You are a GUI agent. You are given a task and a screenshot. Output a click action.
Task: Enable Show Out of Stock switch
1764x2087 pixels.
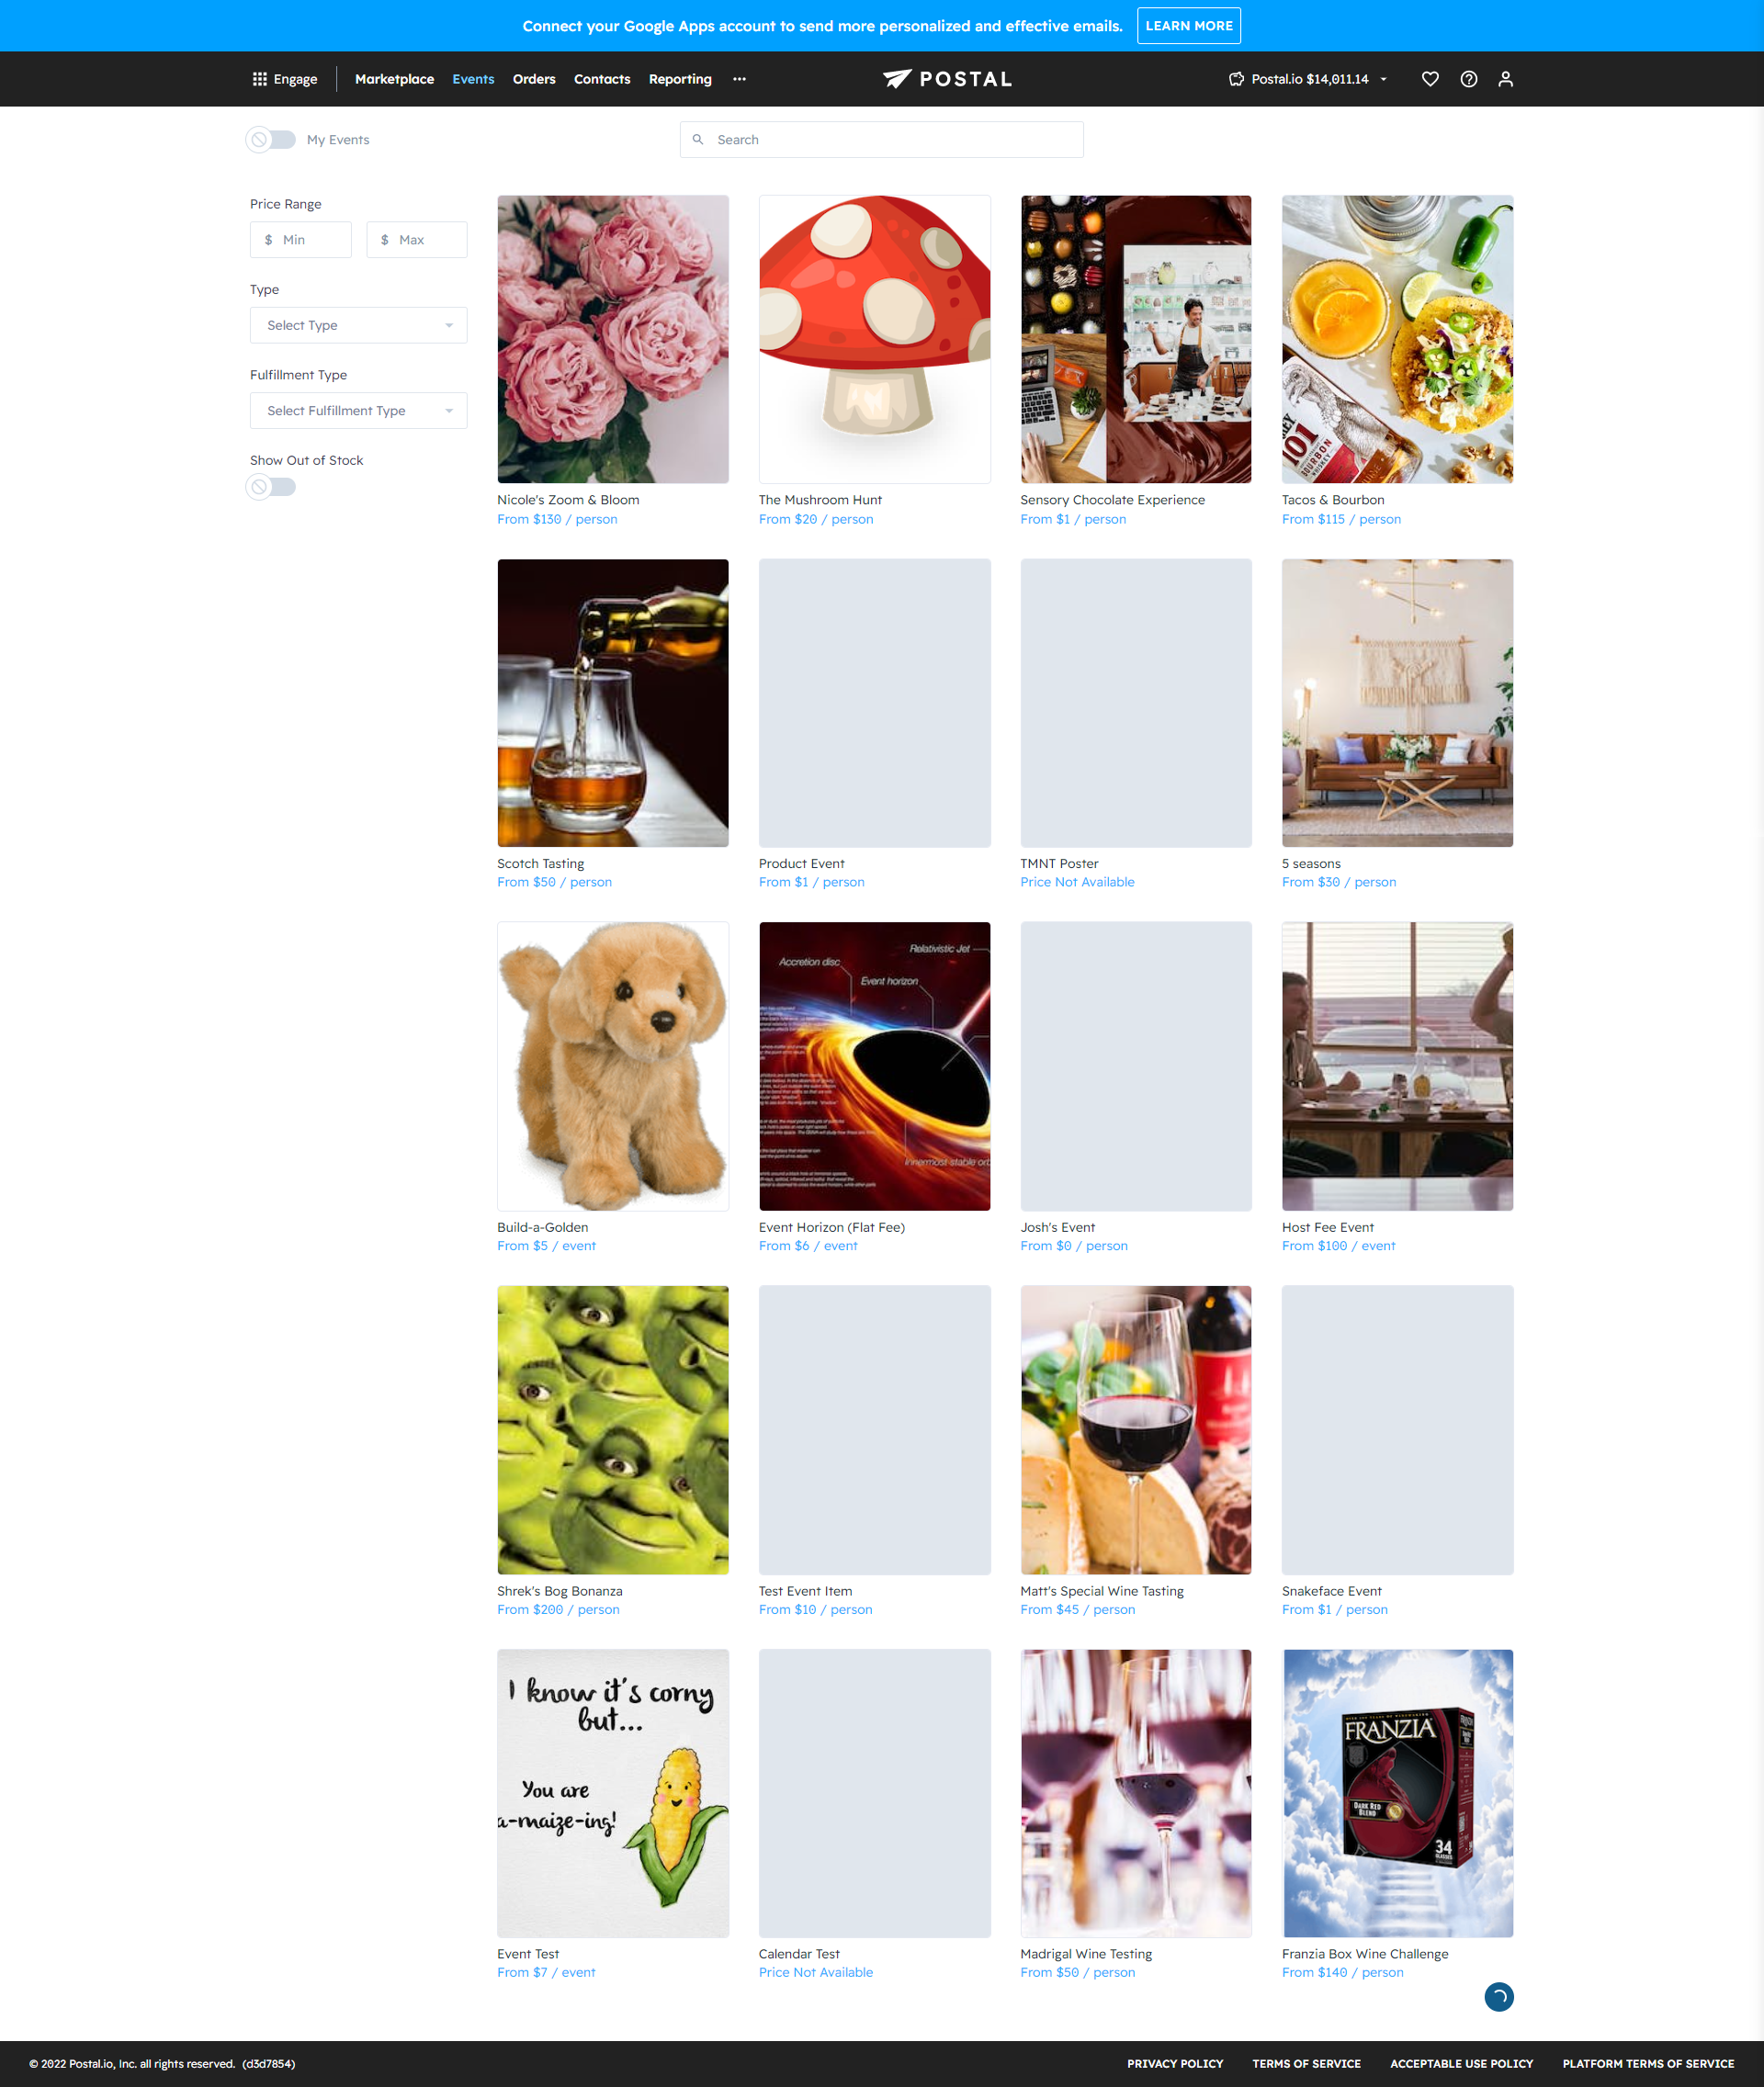coord(271,487)
